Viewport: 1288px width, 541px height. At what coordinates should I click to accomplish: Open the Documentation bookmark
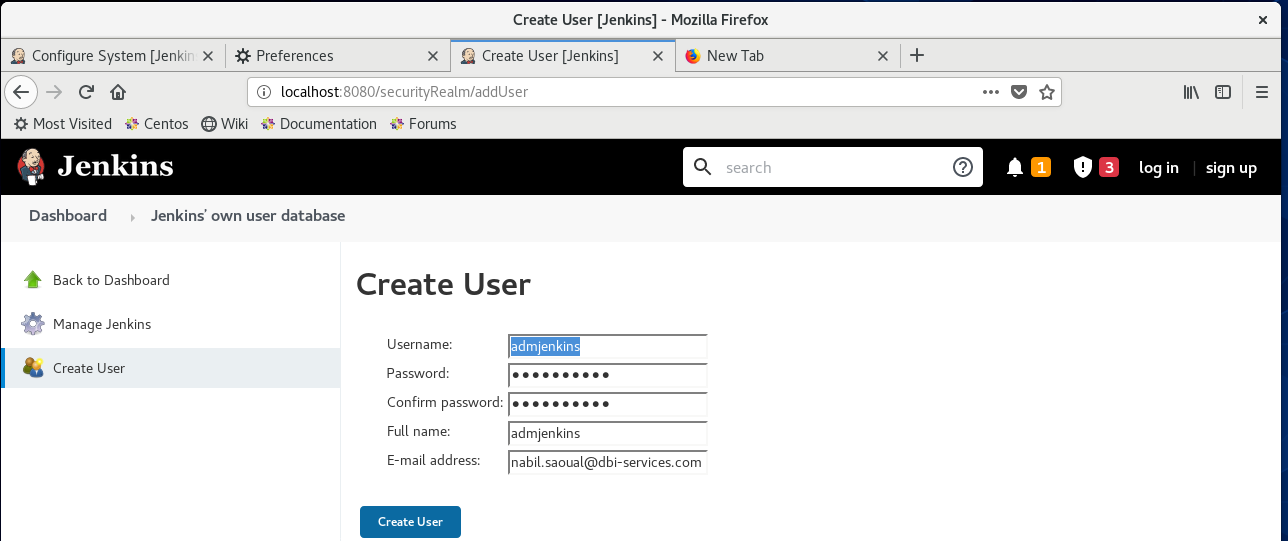point(319,124)
